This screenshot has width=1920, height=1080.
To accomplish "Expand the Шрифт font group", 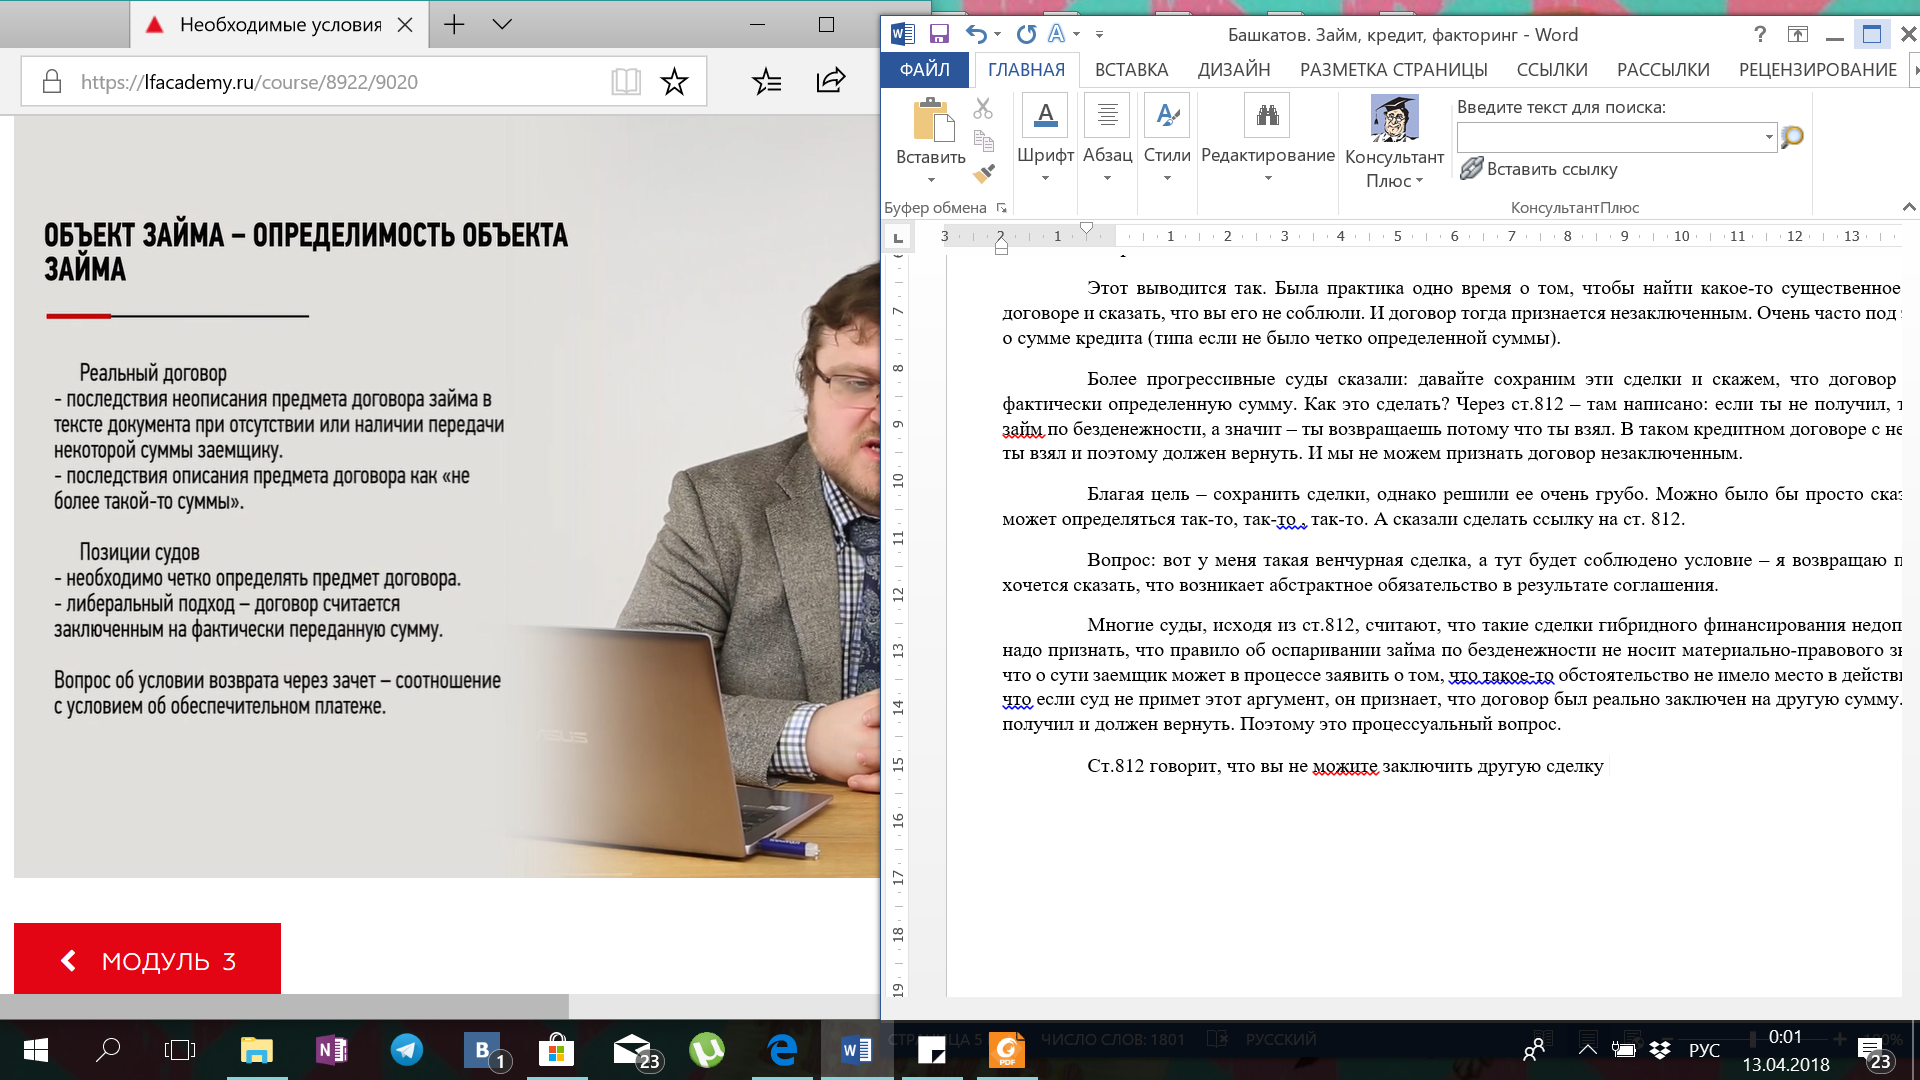I will point(1045,140).
